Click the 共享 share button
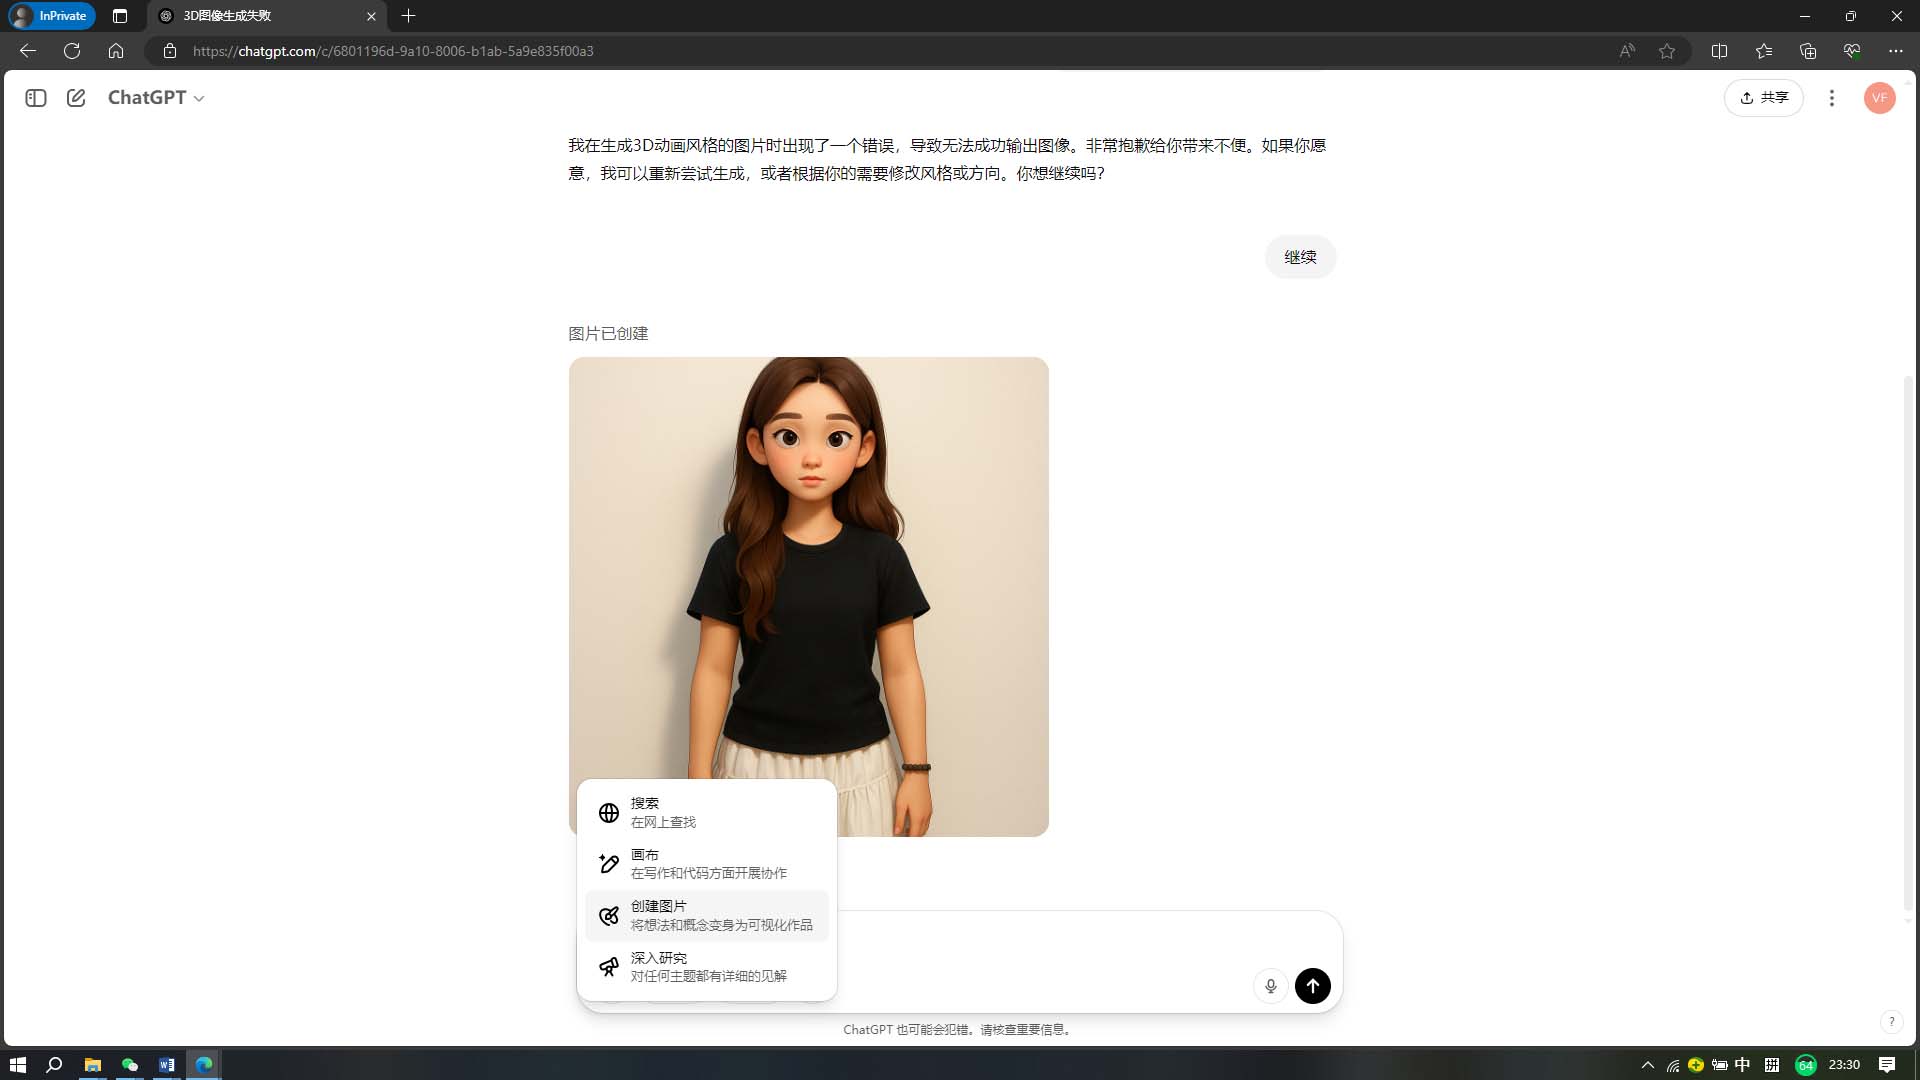This screenshot has height=1080, width=1920. (x=1763, y=98)
